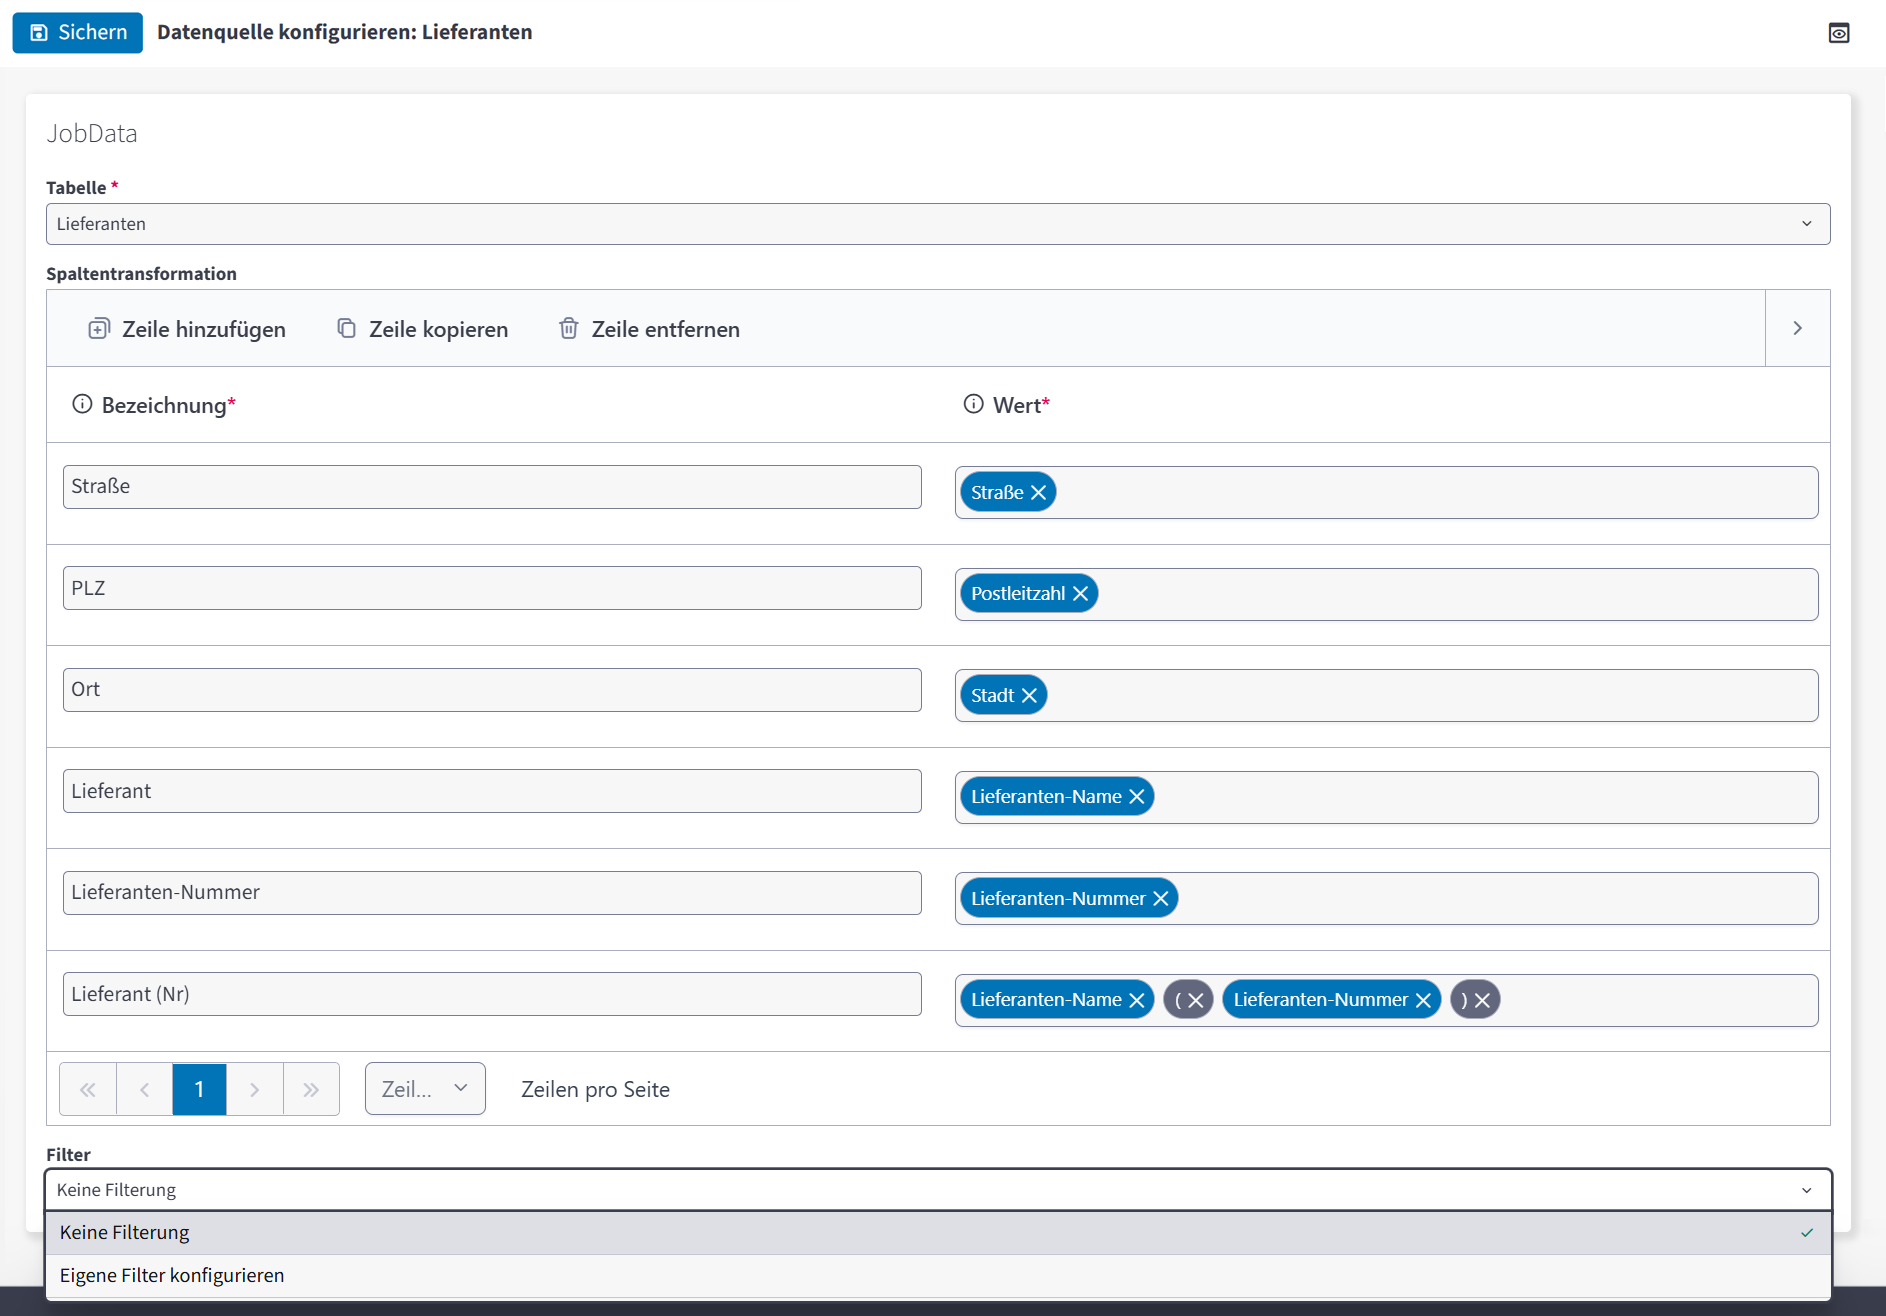Go to last page of rows
The width and height of the screenshot is (1886, 1316).
click(311, 1089)
